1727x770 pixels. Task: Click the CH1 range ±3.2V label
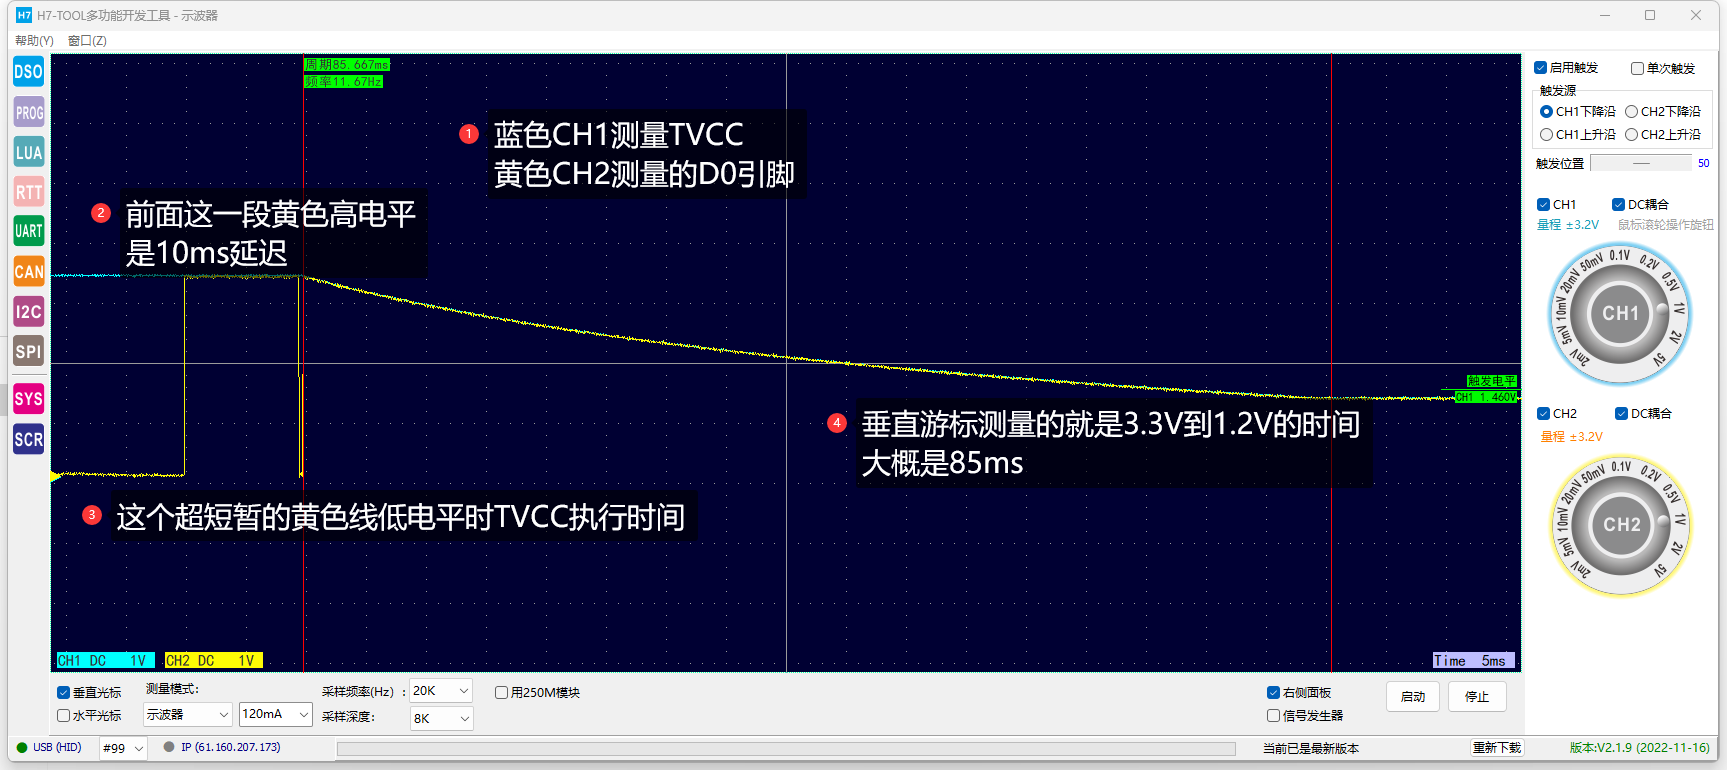[x=1568, y=225]
